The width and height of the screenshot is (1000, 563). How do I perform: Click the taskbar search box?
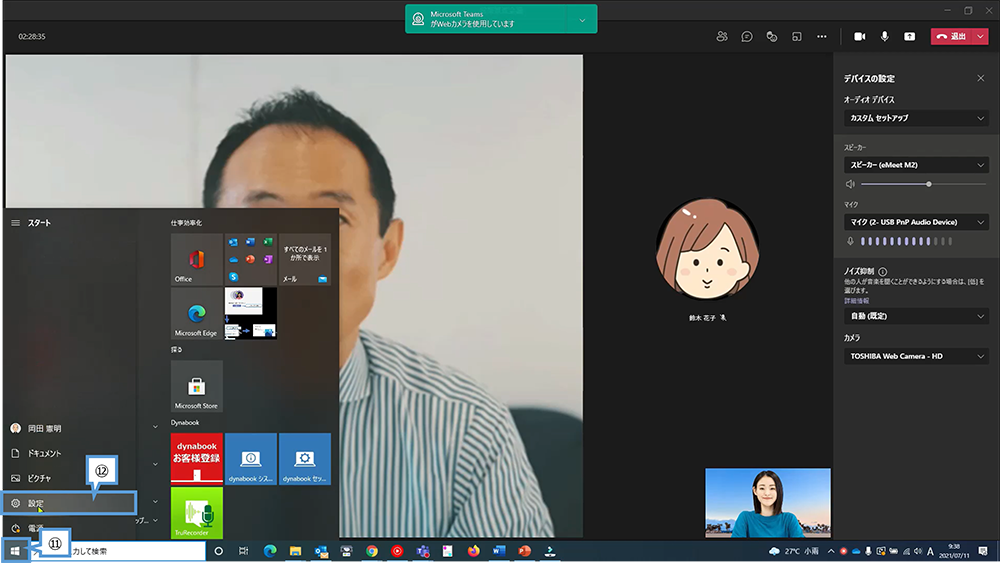119,551
